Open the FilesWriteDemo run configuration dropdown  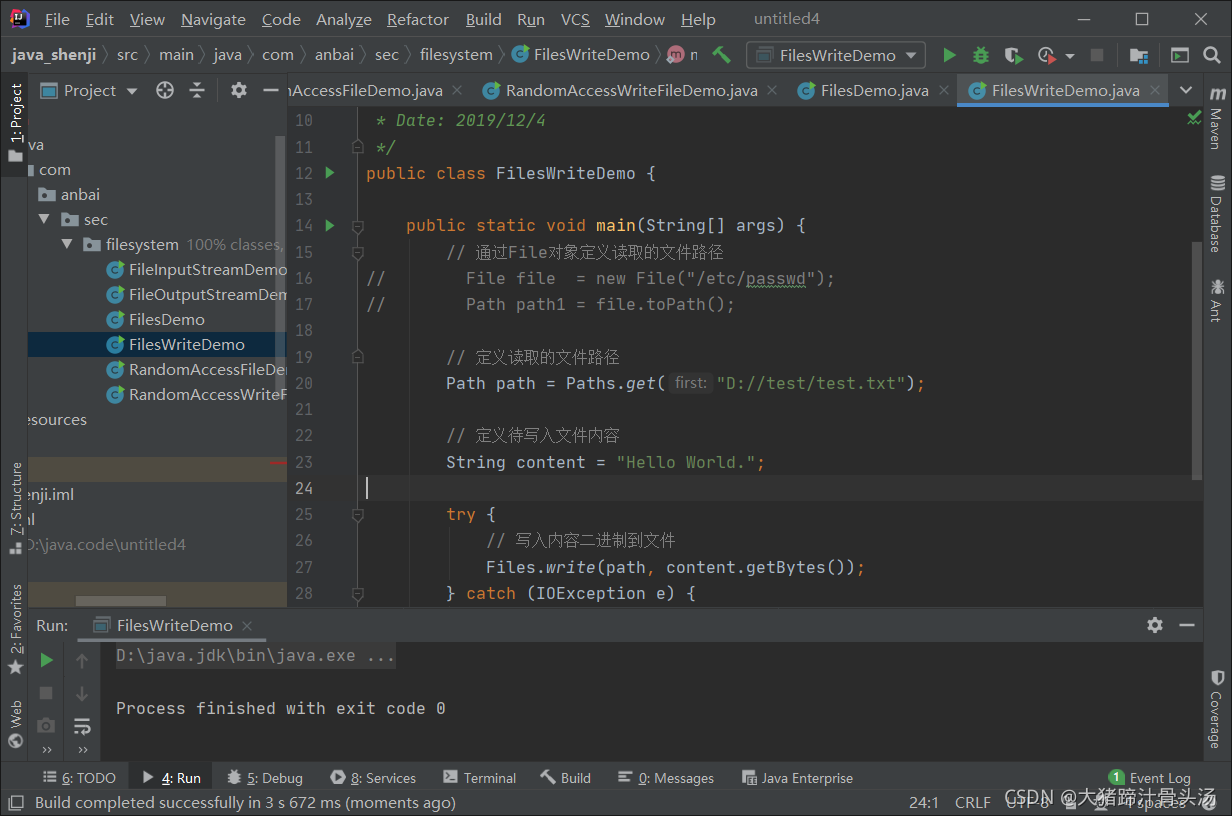click(x=836, y=55)
